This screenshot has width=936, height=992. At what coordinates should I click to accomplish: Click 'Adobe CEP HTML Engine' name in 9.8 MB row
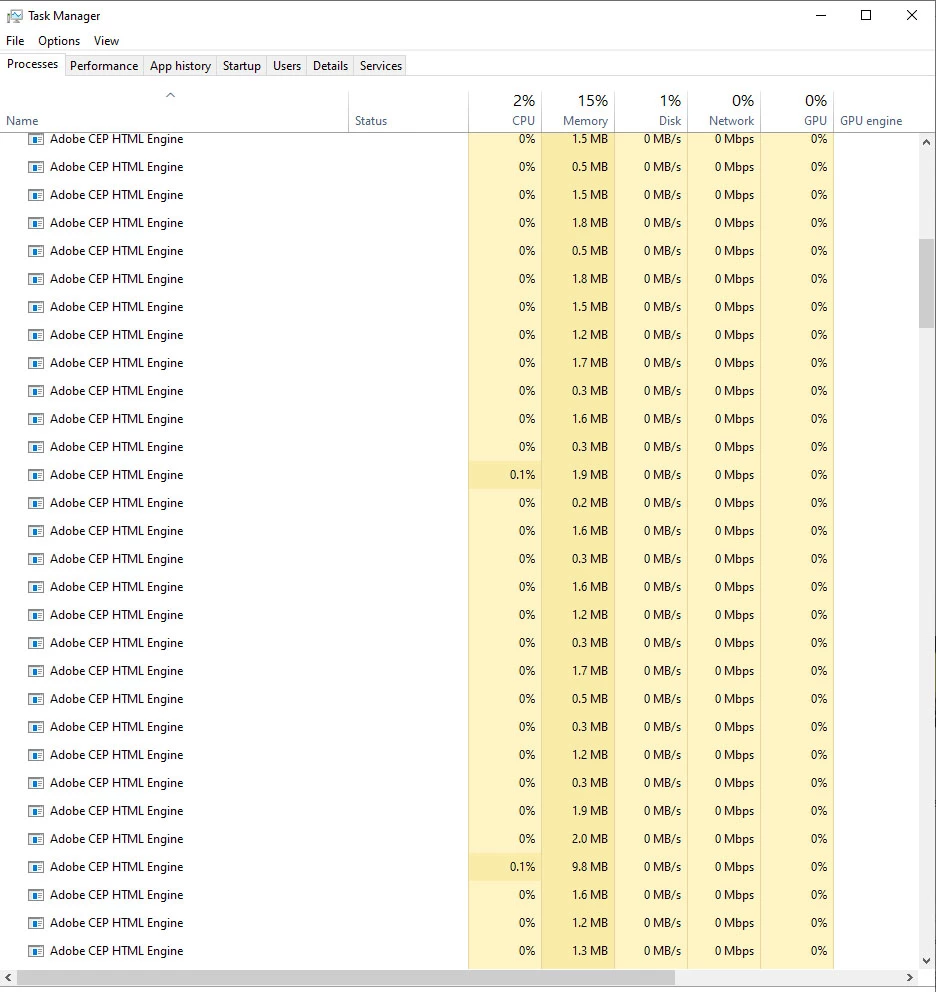click(x=116, y=867)
